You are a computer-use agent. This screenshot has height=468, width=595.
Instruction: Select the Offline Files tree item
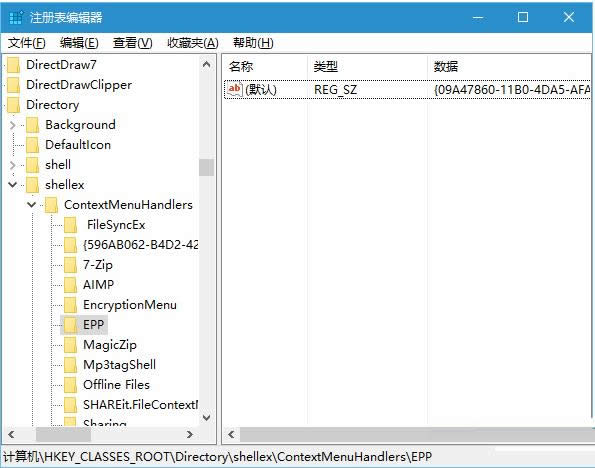point(116,385)
